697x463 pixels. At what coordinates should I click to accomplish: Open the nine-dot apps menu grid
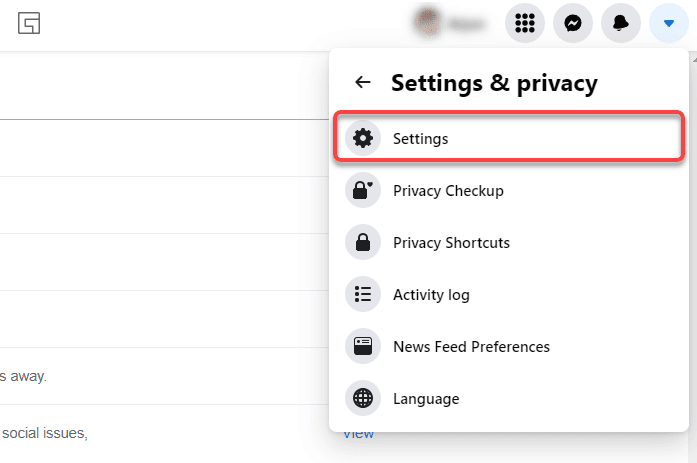525,24
